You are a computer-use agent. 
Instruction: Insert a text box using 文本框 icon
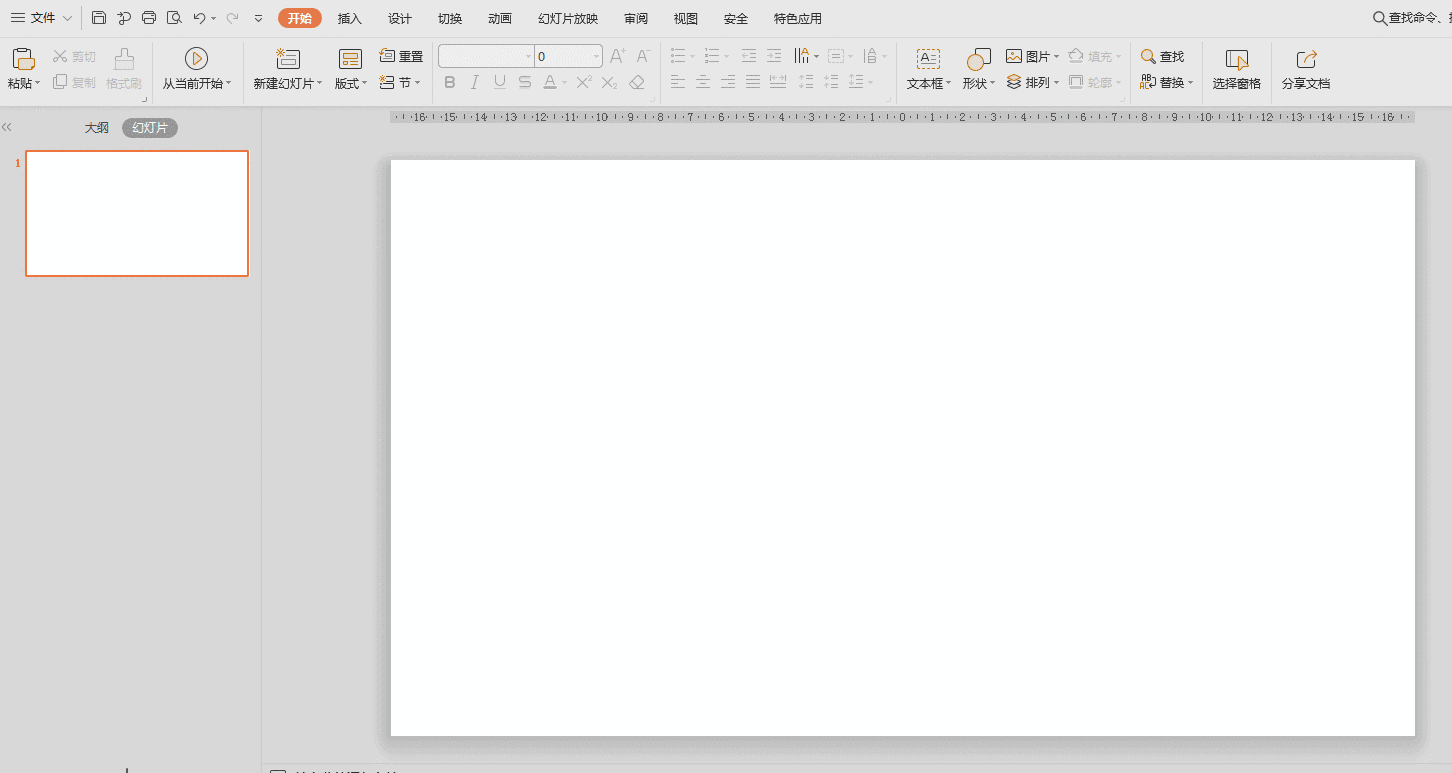928,59
